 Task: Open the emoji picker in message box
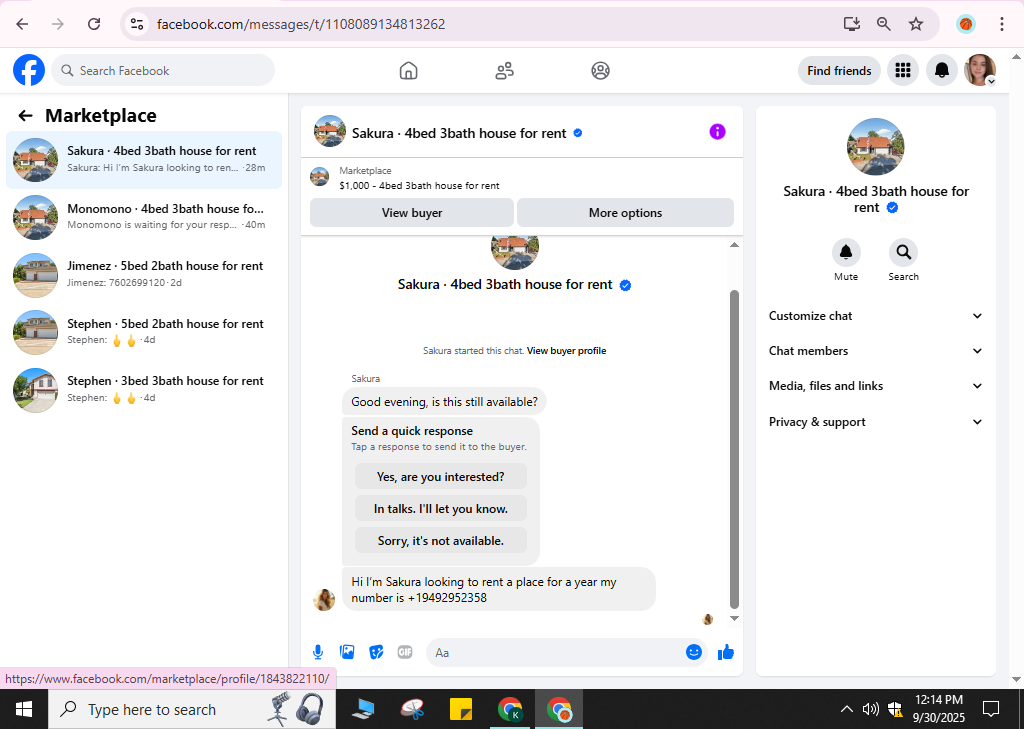click(694, 652)
